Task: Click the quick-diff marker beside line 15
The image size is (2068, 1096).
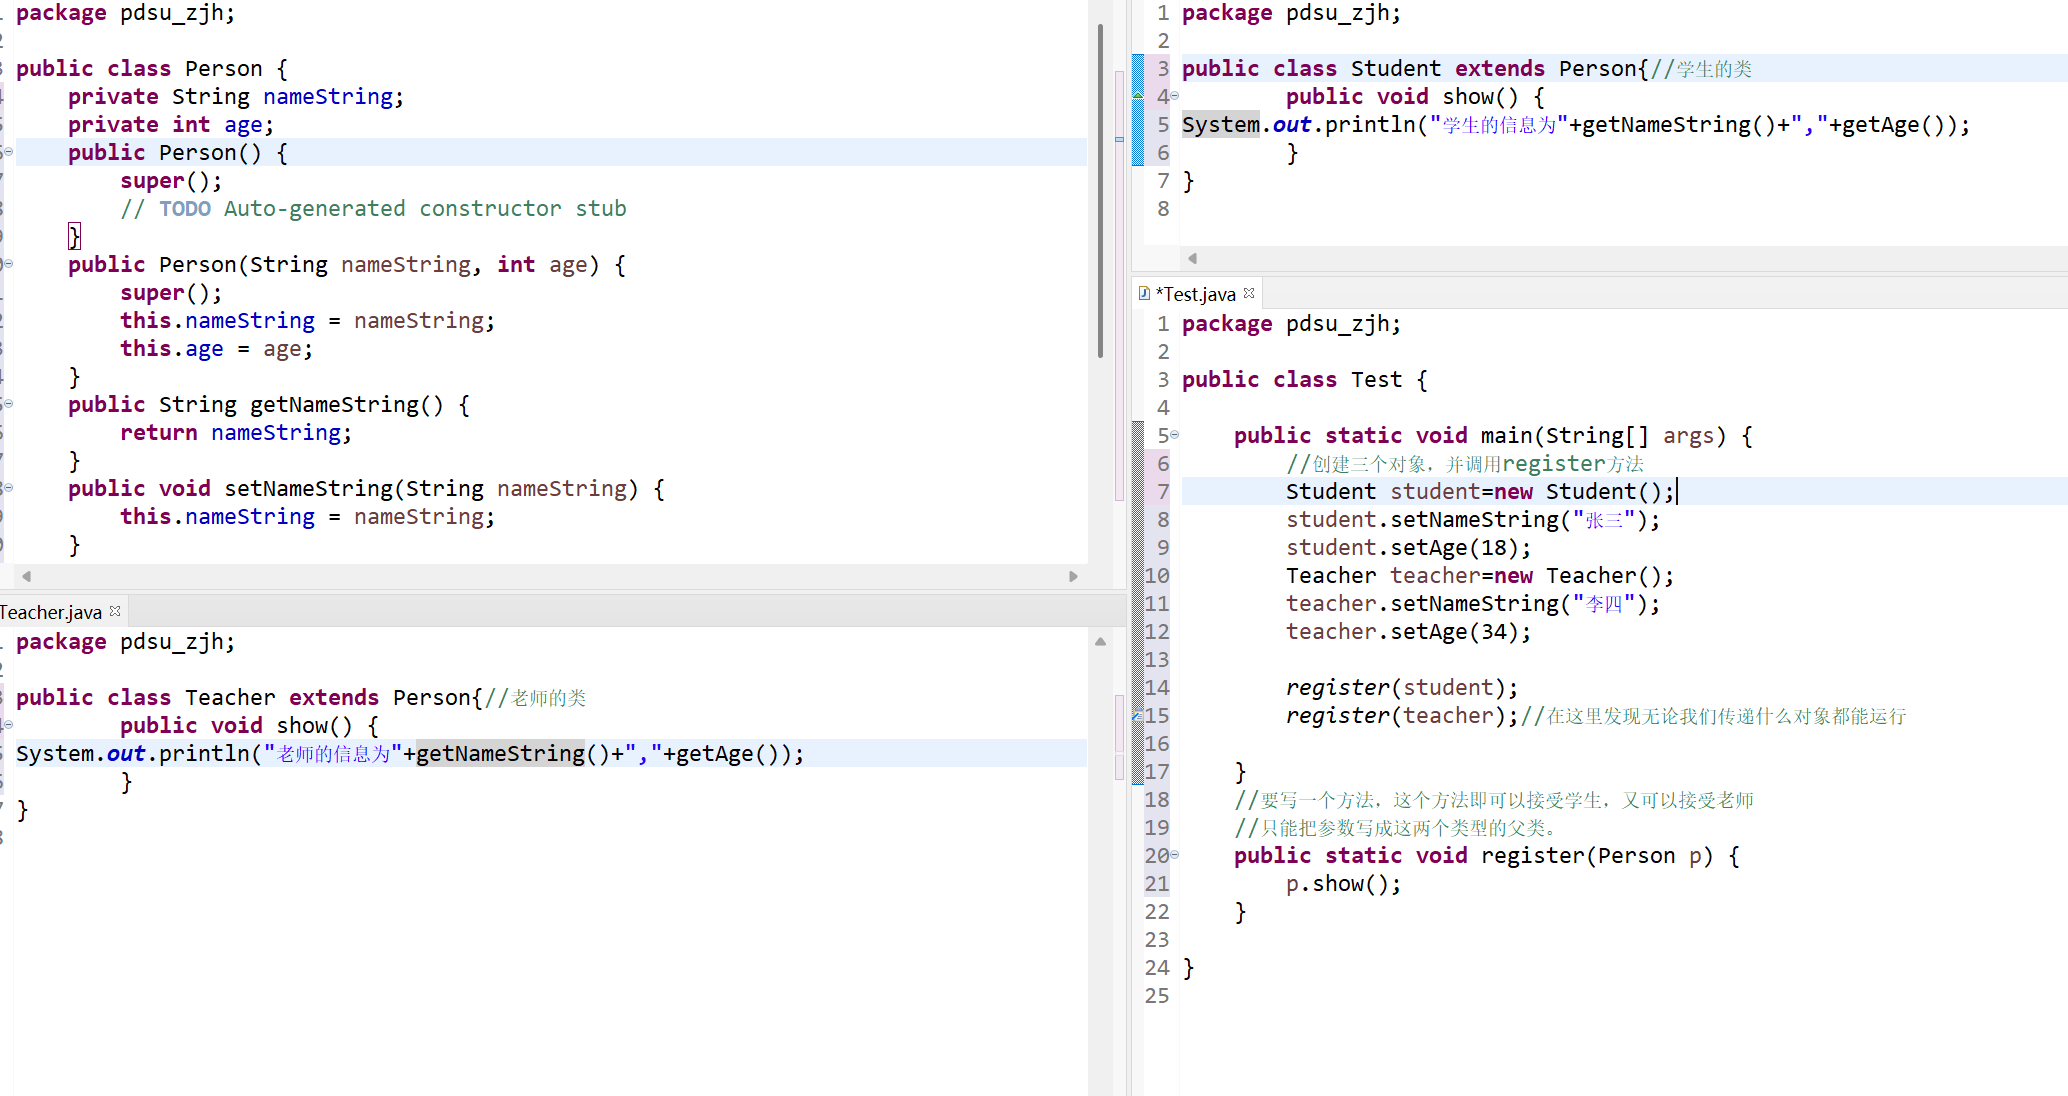Action: click(1137, 715)
